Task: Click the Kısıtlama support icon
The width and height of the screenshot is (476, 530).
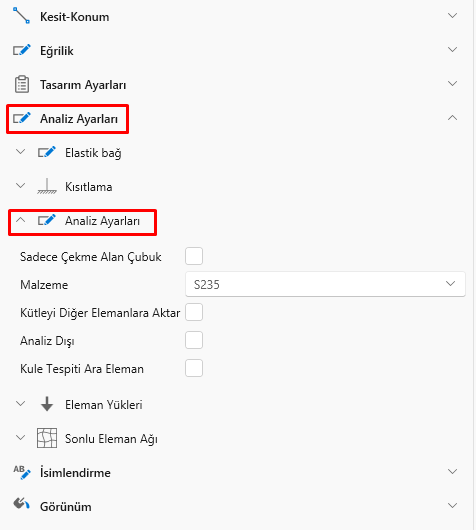Action: [47, 186]
